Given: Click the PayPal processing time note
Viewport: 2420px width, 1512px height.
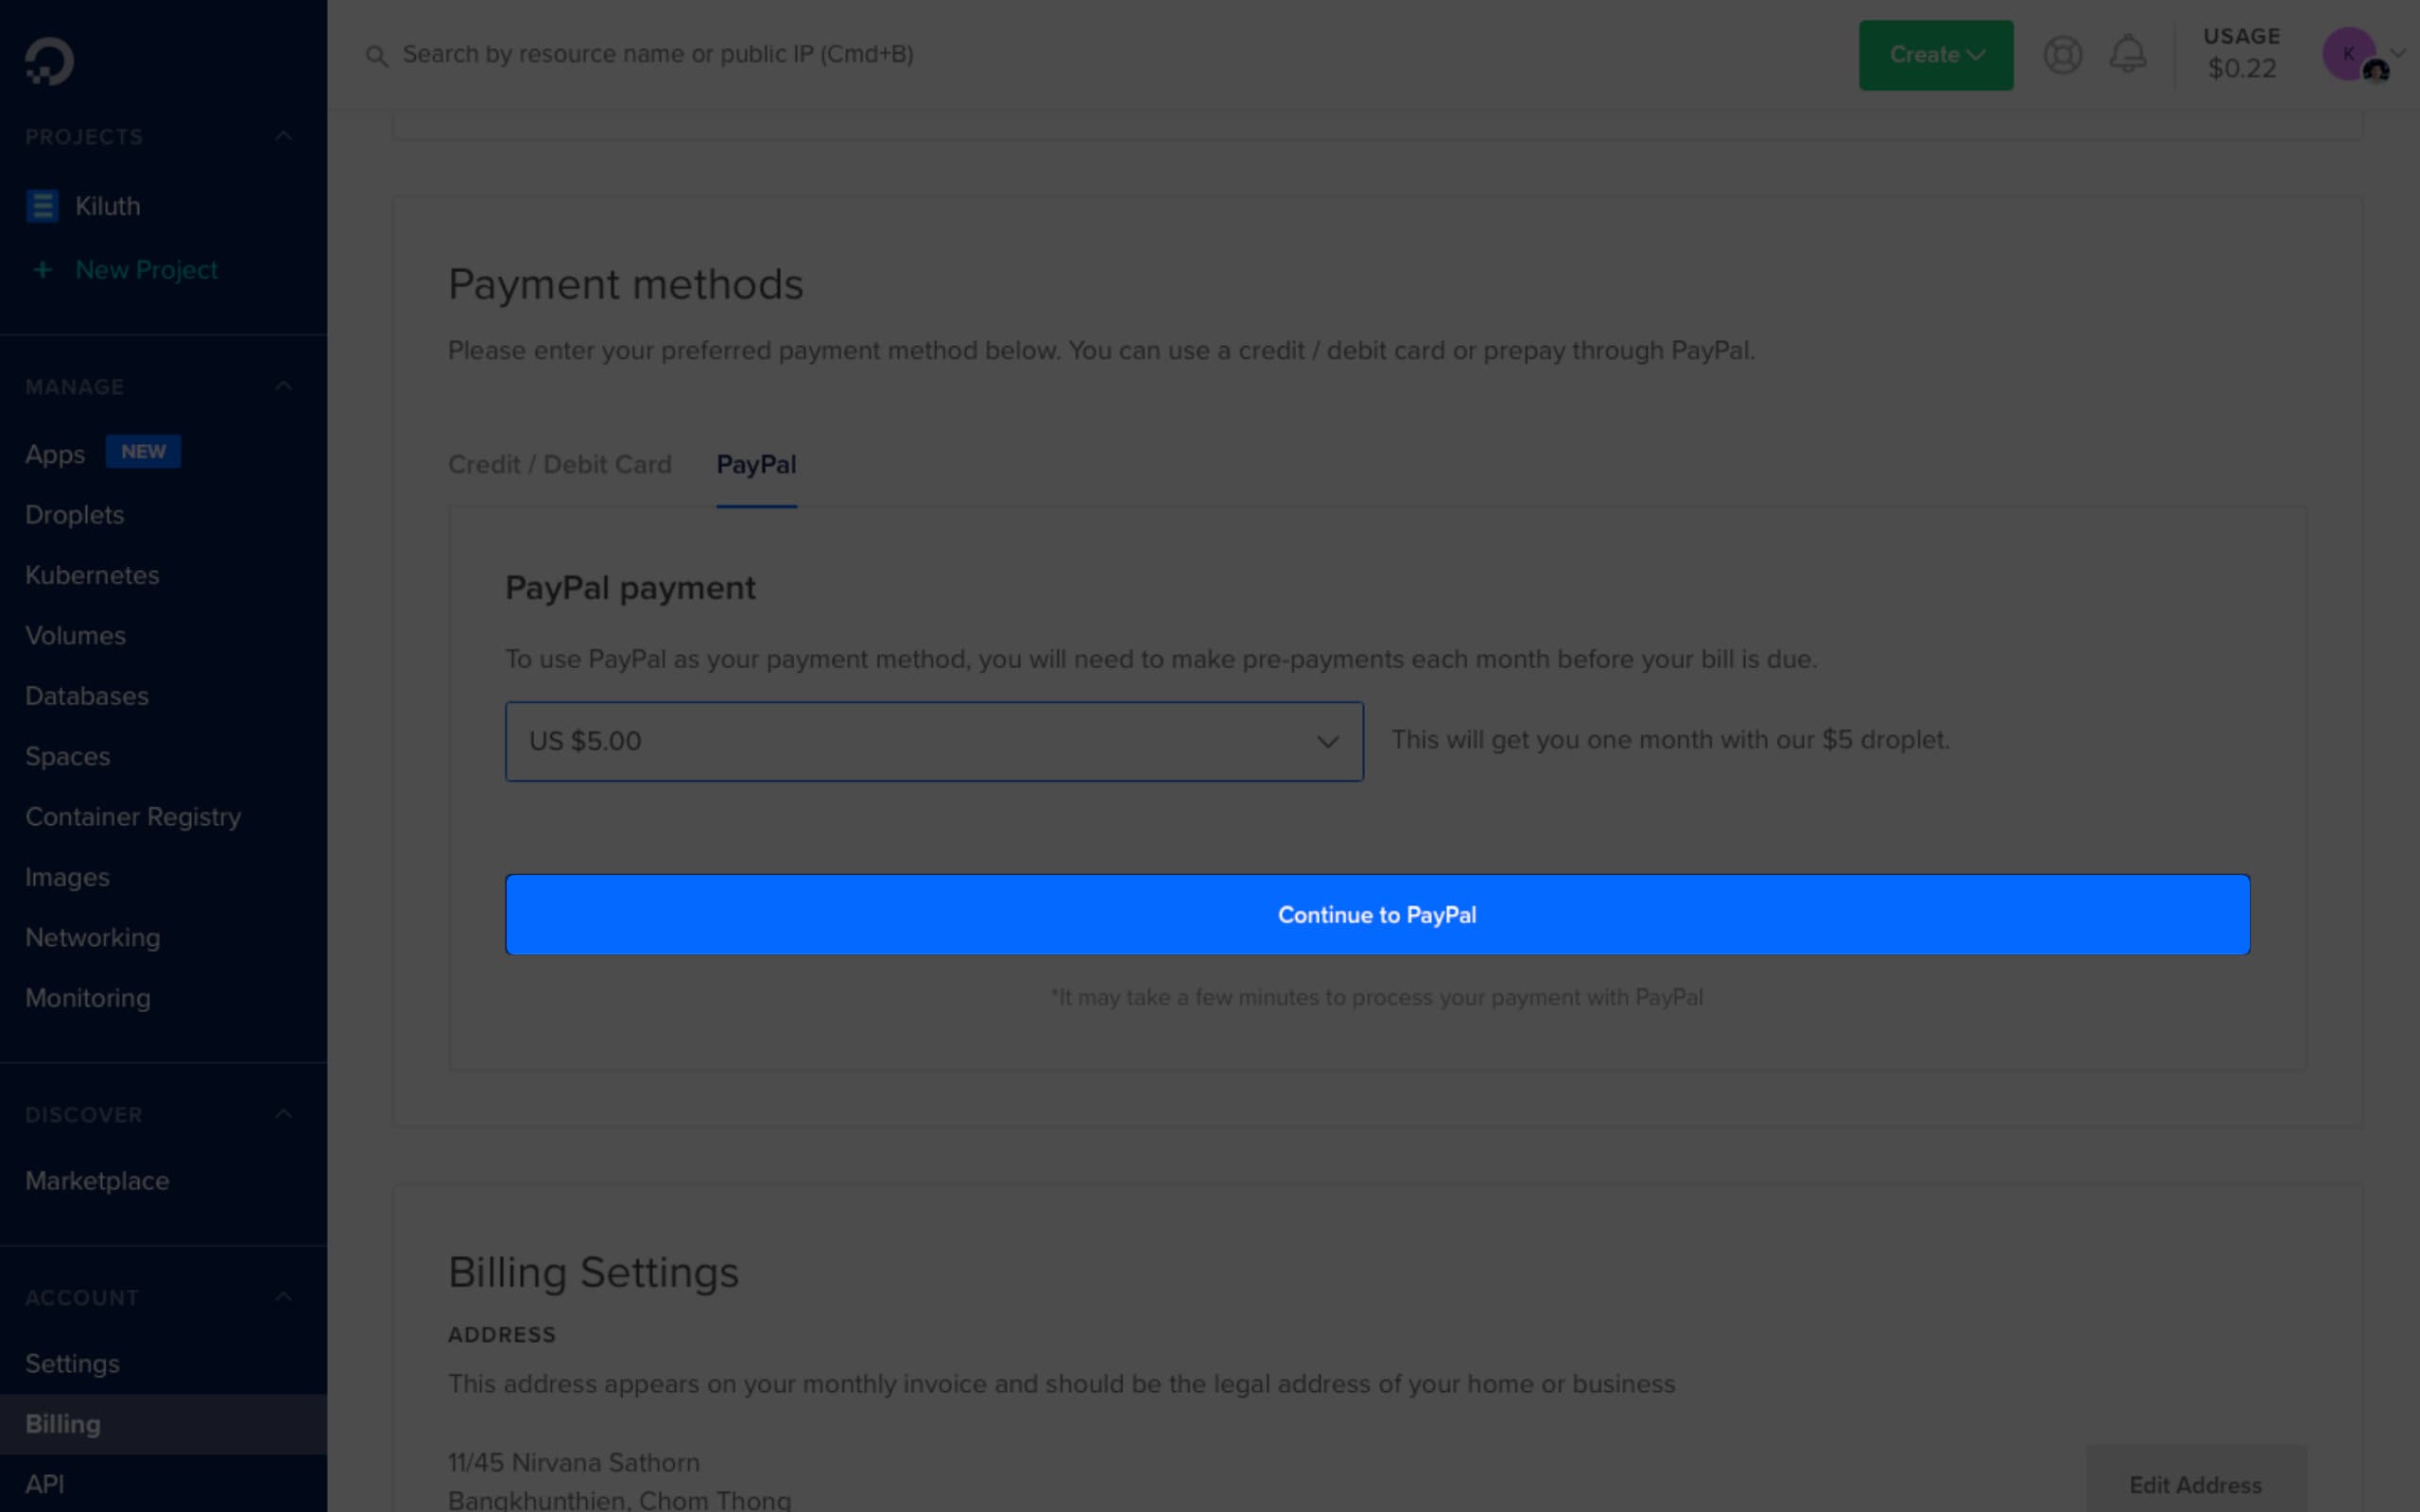Looking at the screenshot, I should (1377, 998).
